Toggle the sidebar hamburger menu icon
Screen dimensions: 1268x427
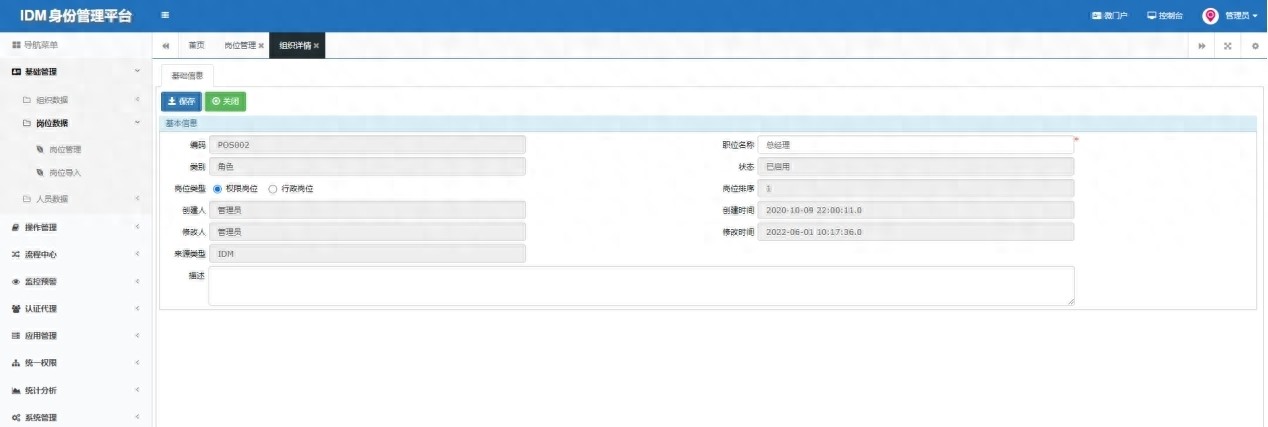(164, 15)
